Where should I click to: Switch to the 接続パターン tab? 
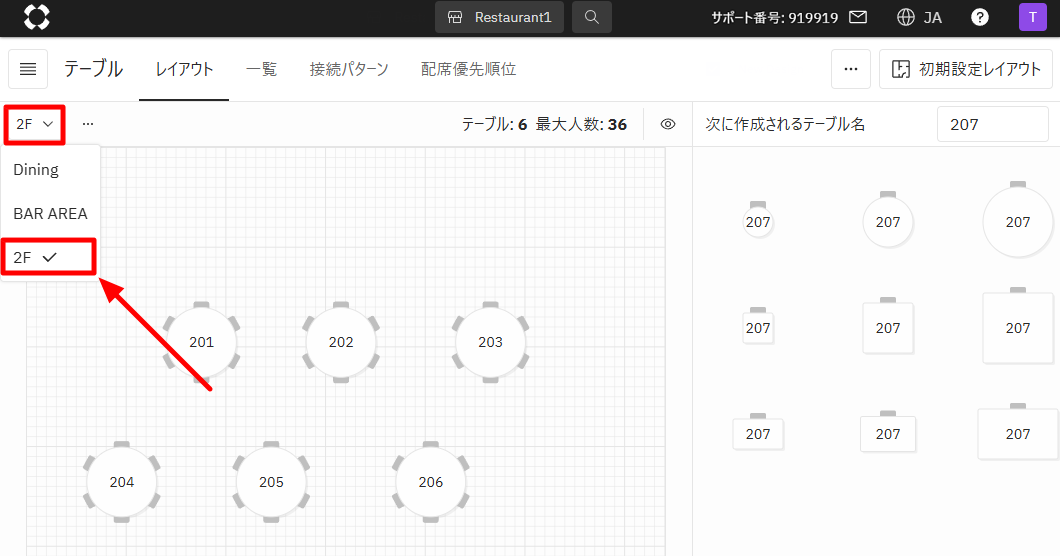click(x=349, y=69)
